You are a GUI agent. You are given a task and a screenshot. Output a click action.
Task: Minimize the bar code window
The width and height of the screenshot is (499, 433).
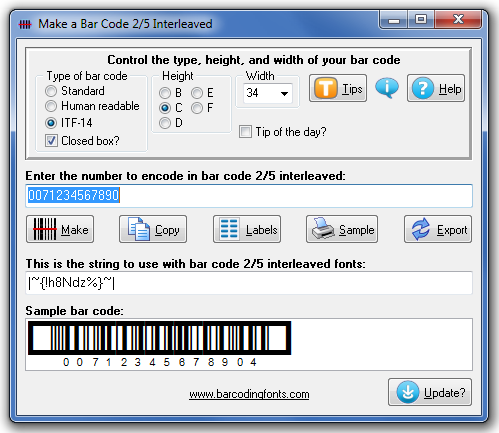click(394, 20)
